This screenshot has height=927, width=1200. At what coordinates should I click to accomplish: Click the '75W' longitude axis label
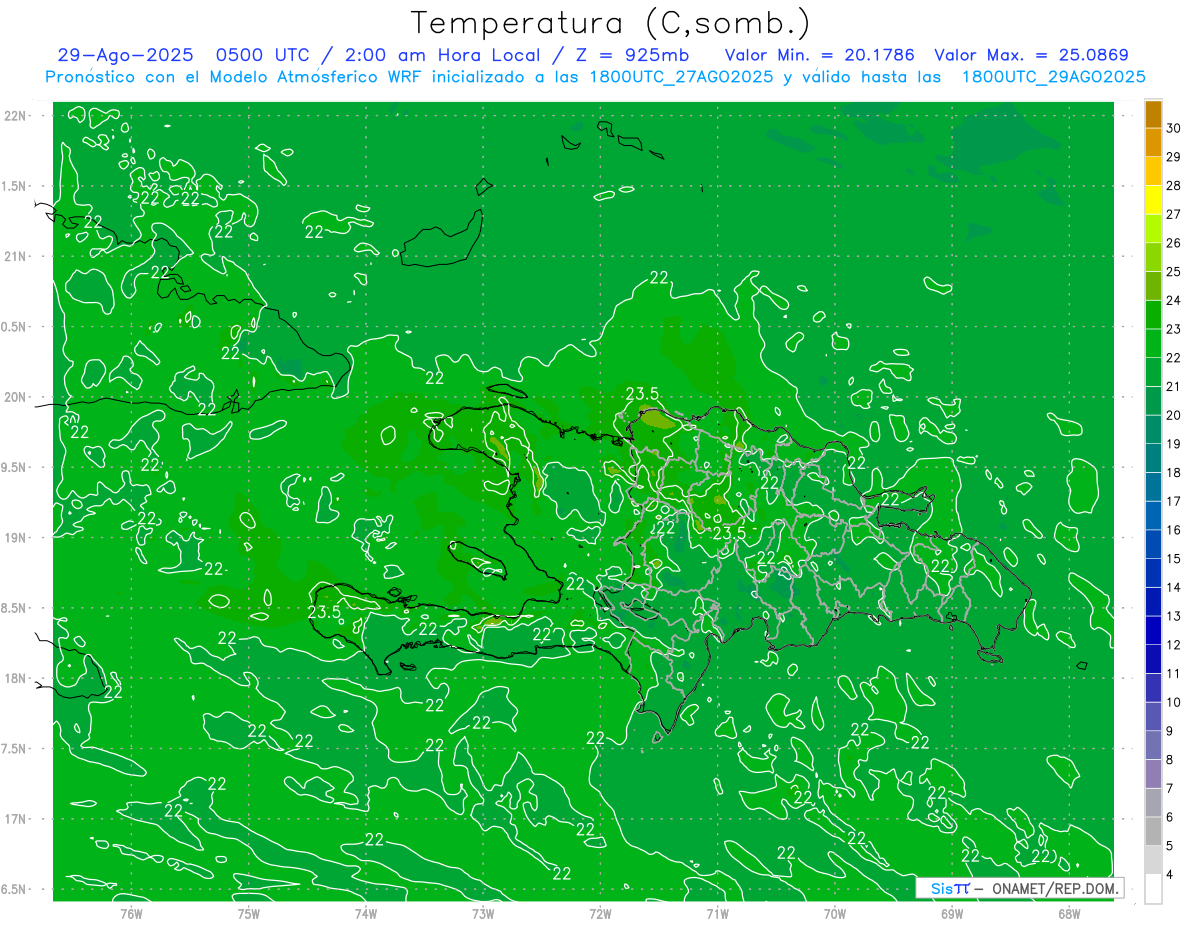coord(249,914)
